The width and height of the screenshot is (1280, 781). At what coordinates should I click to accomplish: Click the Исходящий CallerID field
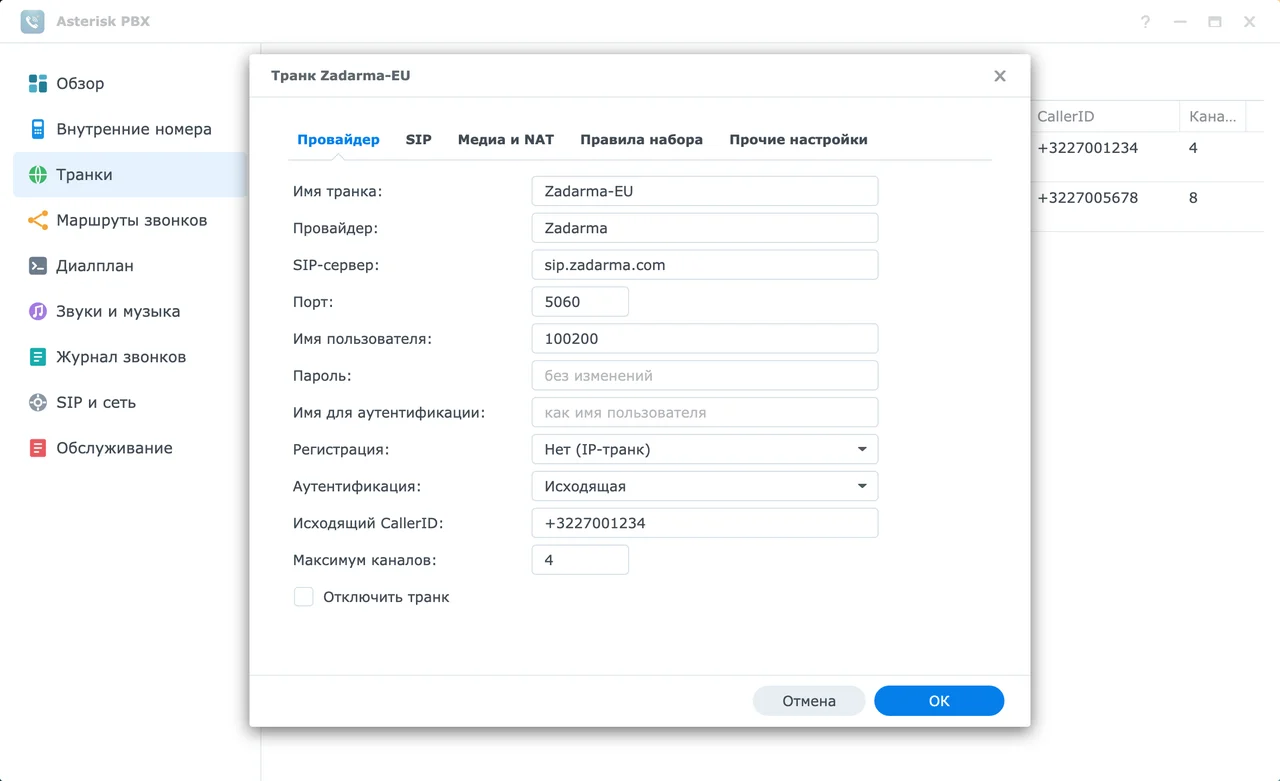(705, 523)
